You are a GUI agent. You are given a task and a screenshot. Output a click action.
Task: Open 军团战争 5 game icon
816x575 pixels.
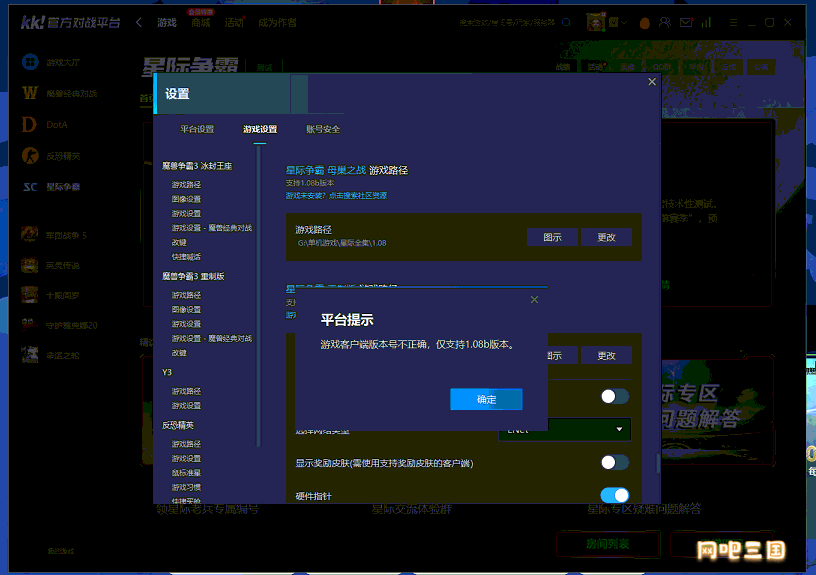(x=29, y=235)
